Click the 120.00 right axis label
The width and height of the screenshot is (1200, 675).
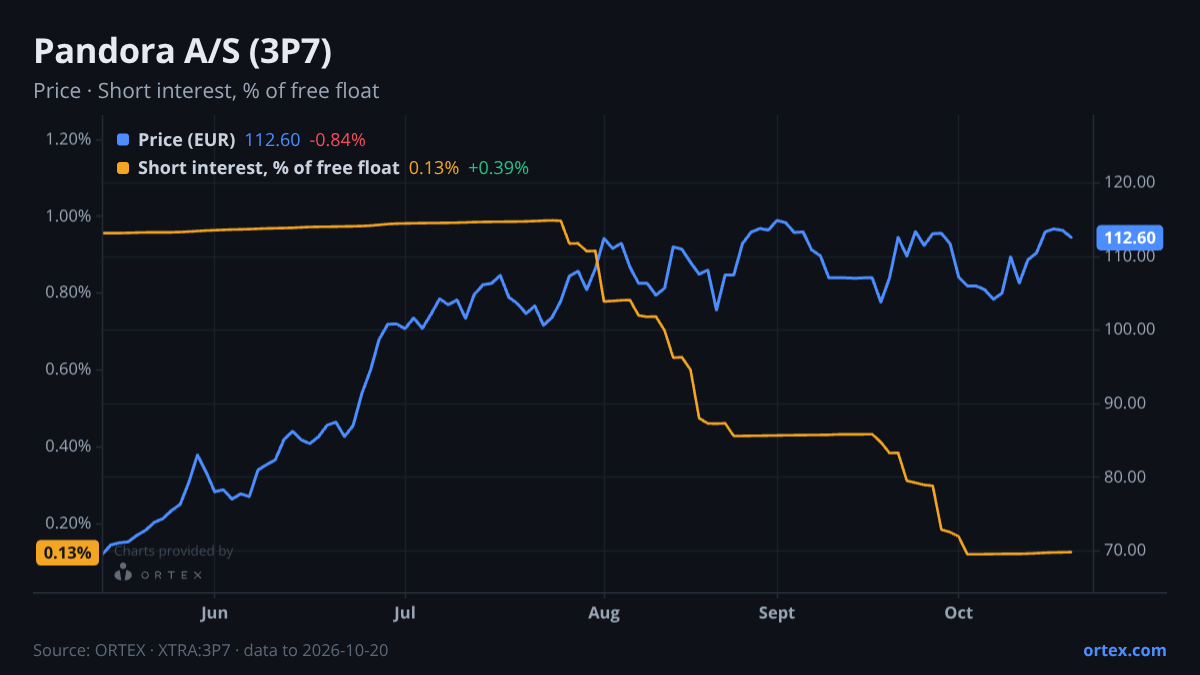pyautogui.click(x=1130, y=182)
